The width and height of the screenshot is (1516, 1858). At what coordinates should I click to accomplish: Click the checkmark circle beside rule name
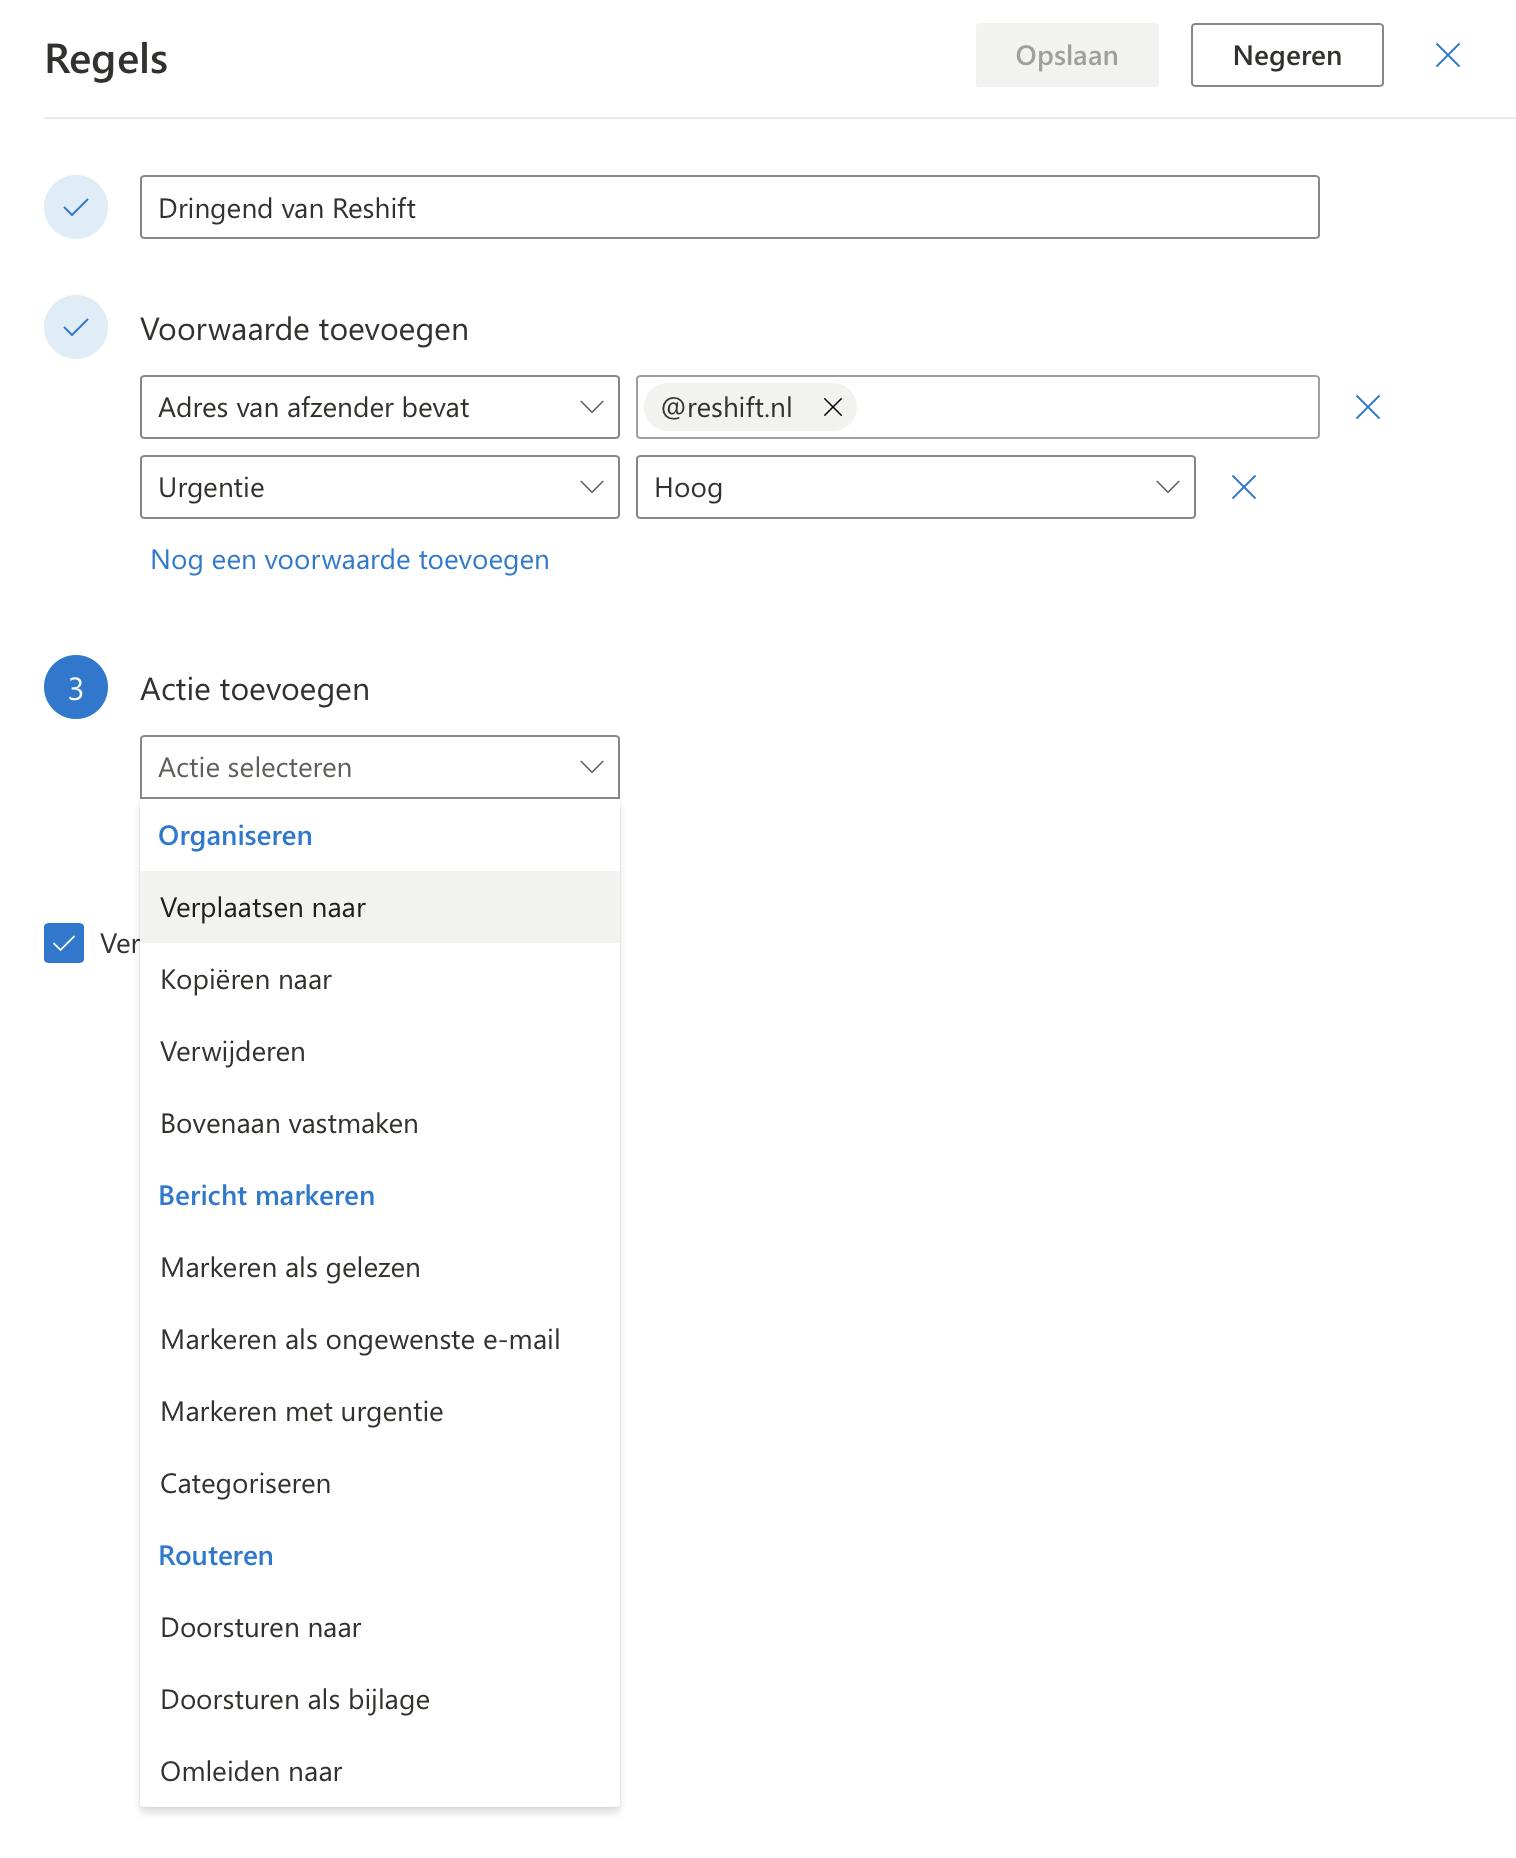pyautogui.click(x=76, y=207)
